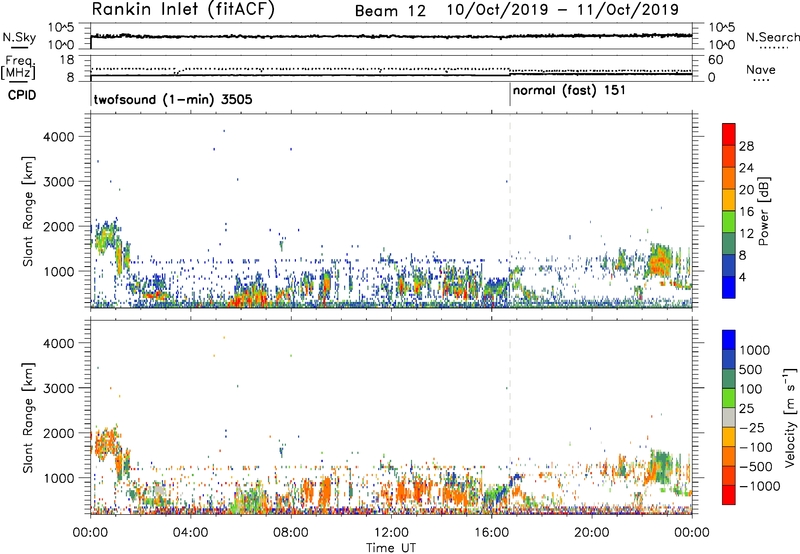Click the 00:30 UT 1800 km velocity echo cluster

106,443
